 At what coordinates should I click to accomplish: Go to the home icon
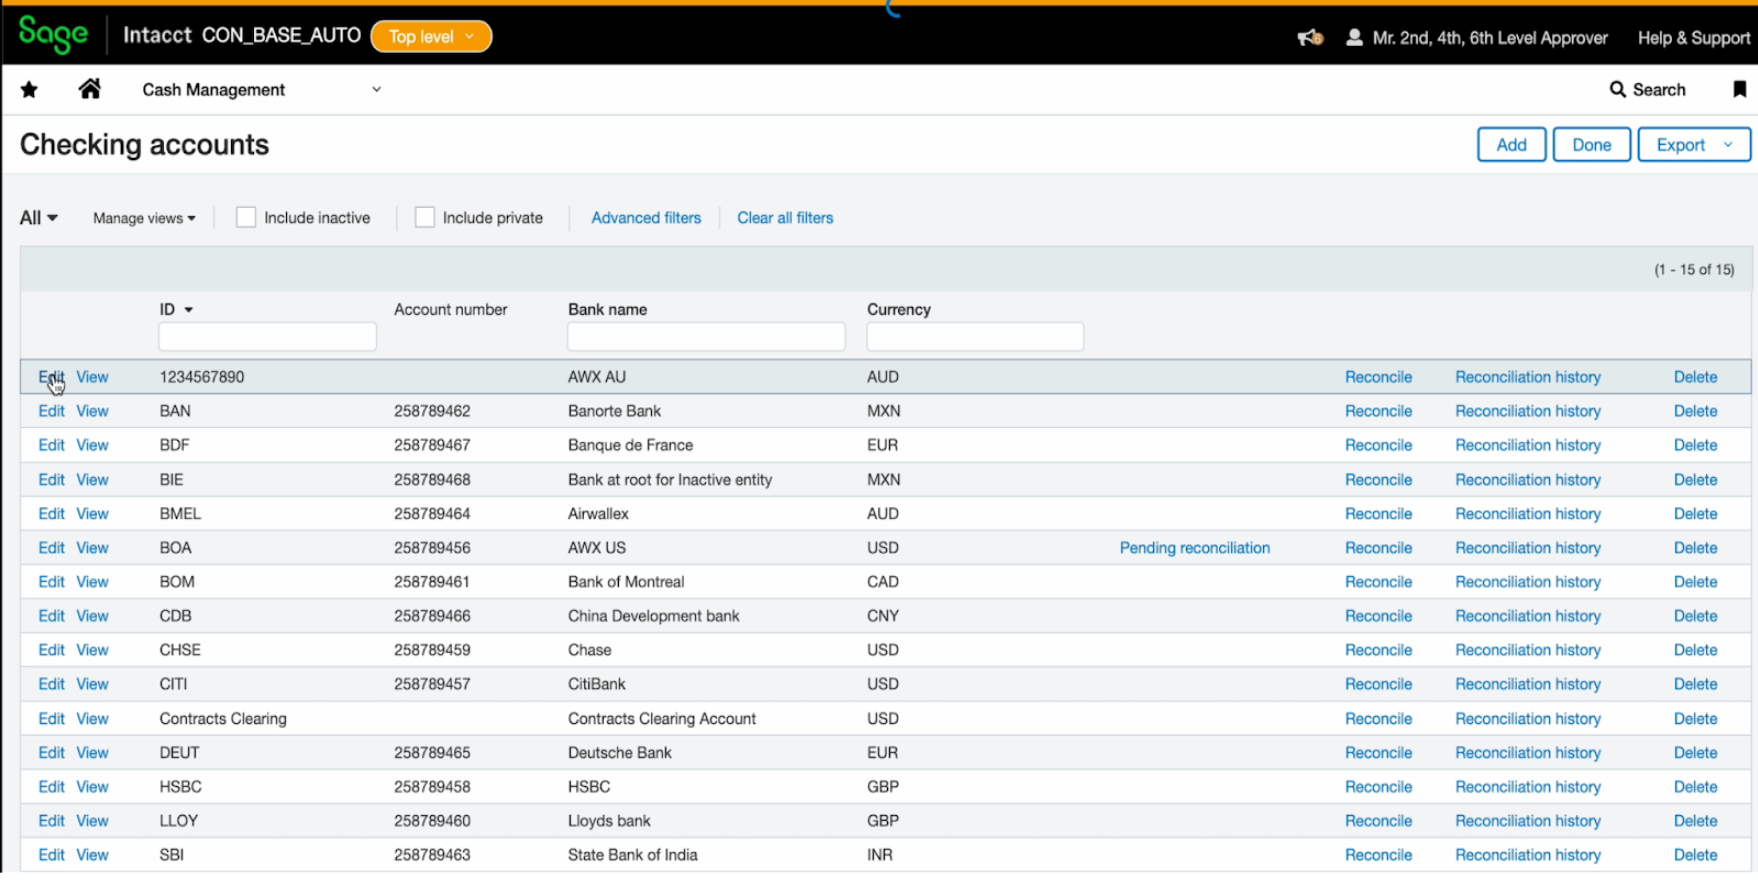[x=89, y=89]
